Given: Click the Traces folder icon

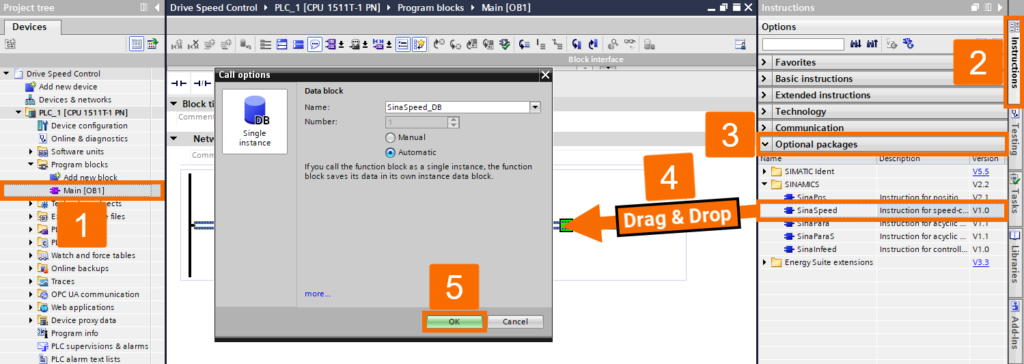Looking at the screenshot, I should click(x=43, y=281).
